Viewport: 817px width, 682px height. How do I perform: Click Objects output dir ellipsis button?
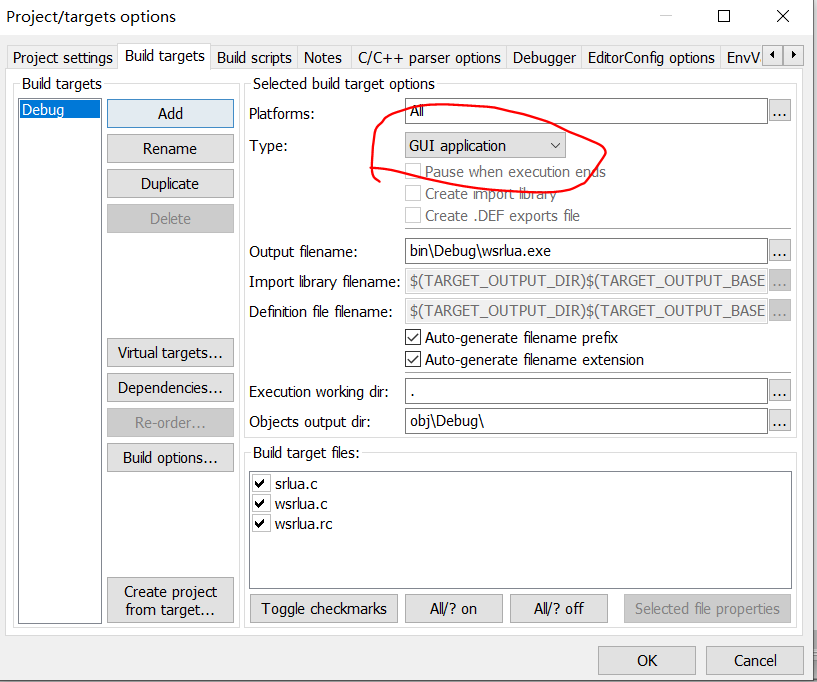coord(779,421)
